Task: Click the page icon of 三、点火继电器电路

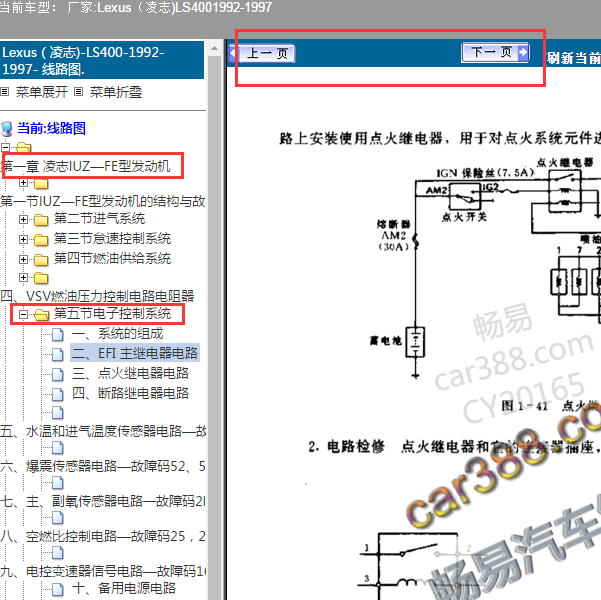Action: tap(57, 374)
